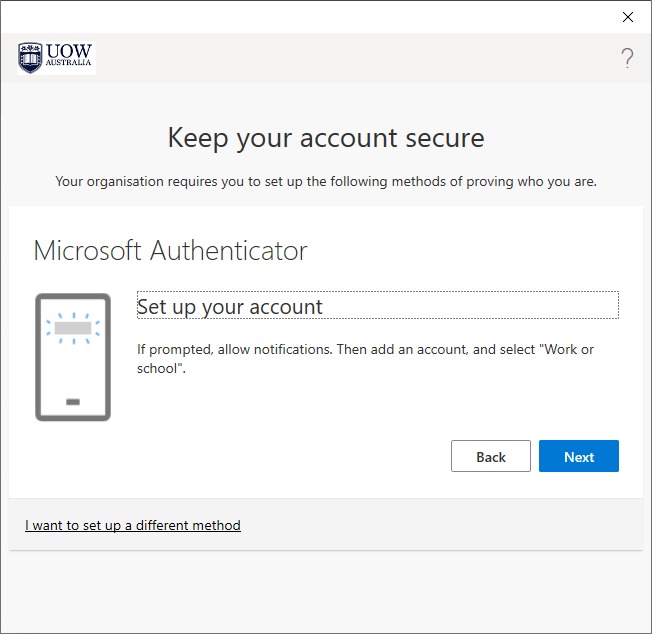Click the "Keep your account secure" heading
652x634 pixels.
pos(326,137)
